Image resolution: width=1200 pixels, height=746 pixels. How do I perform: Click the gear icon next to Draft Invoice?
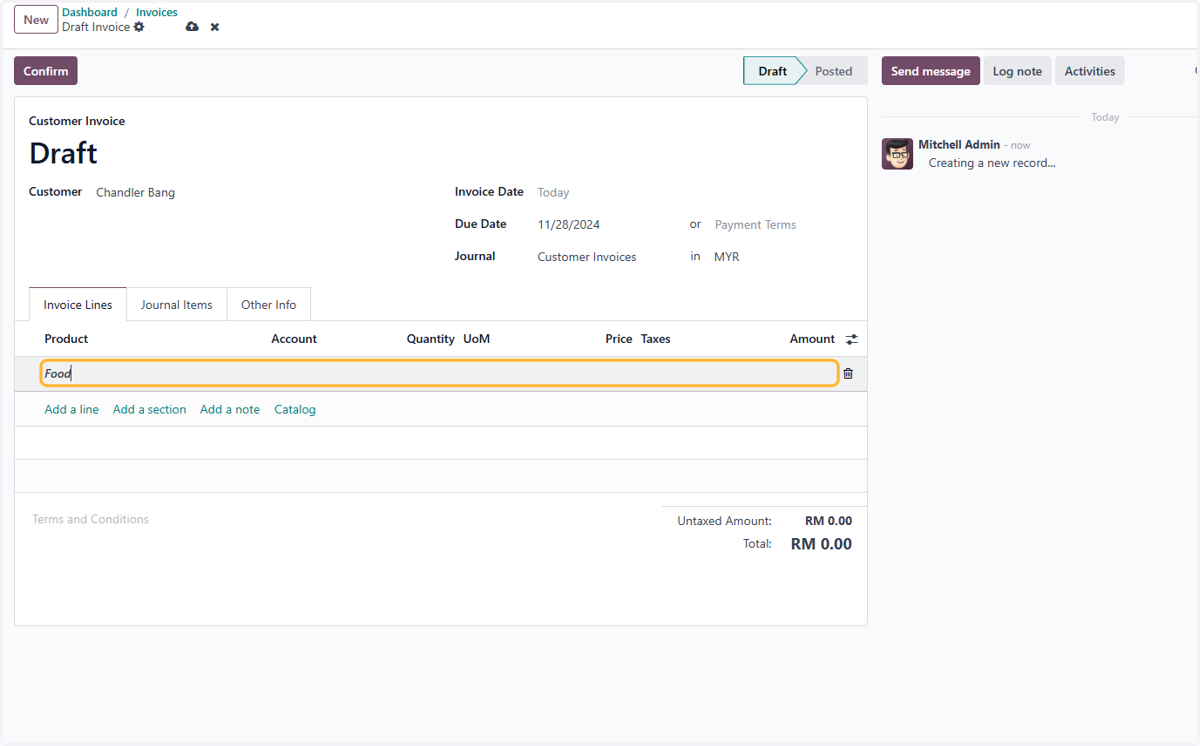pyautogui.click(x=139, y=27)
